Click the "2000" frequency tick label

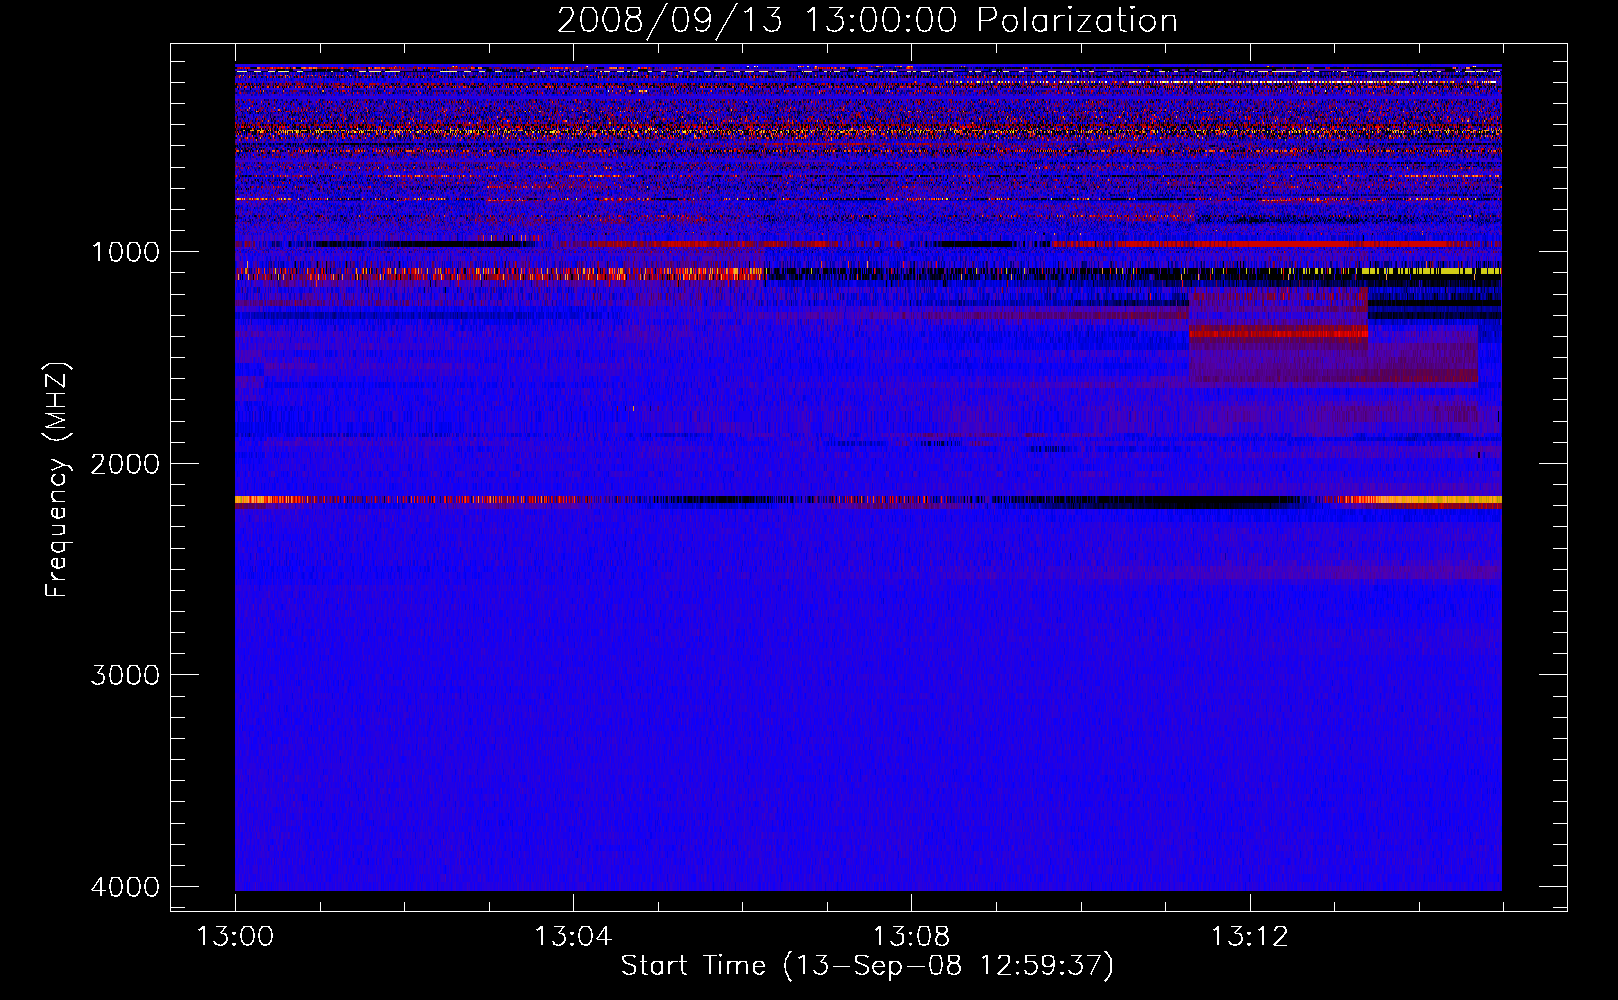125,463
